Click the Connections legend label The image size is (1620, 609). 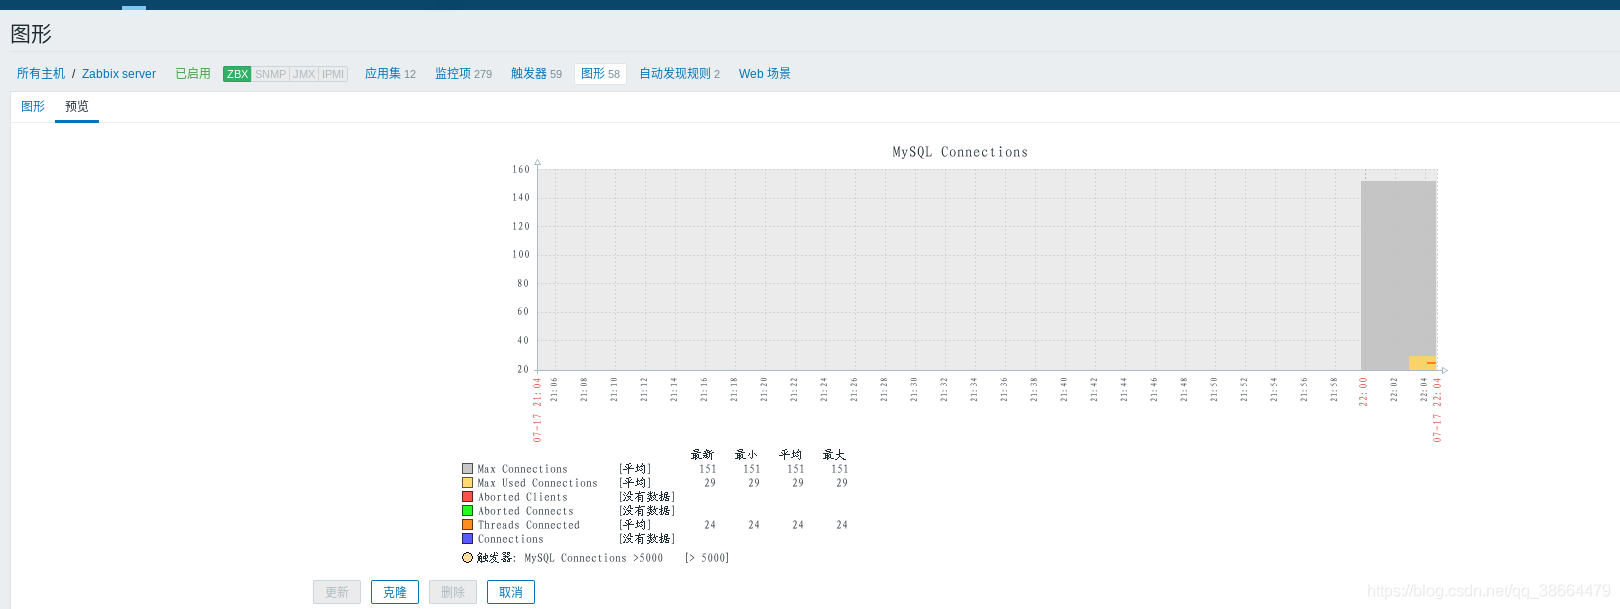click(511, 539)
